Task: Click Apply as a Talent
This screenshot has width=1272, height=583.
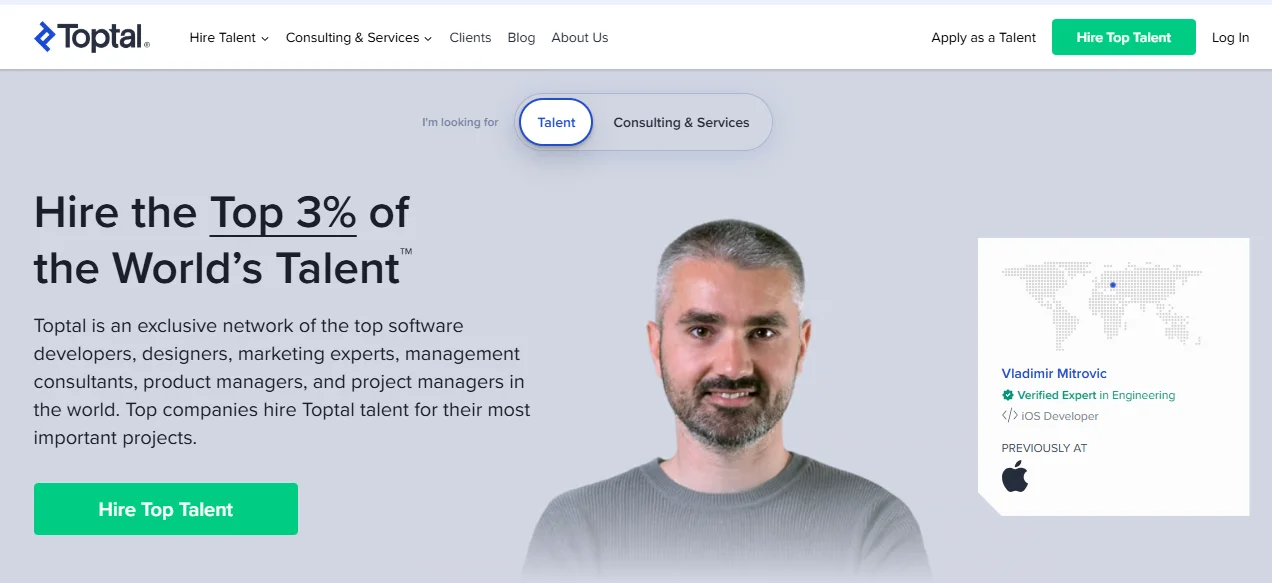Action: [x=983, y=37]
